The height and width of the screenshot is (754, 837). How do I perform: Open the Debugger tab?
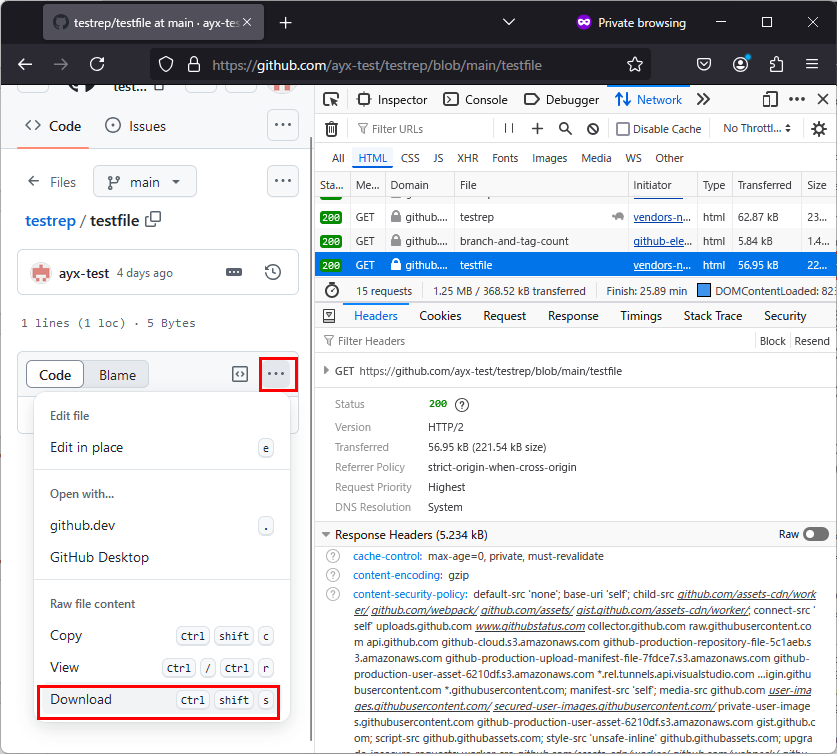pyautogui.click(x=562, y=100)
